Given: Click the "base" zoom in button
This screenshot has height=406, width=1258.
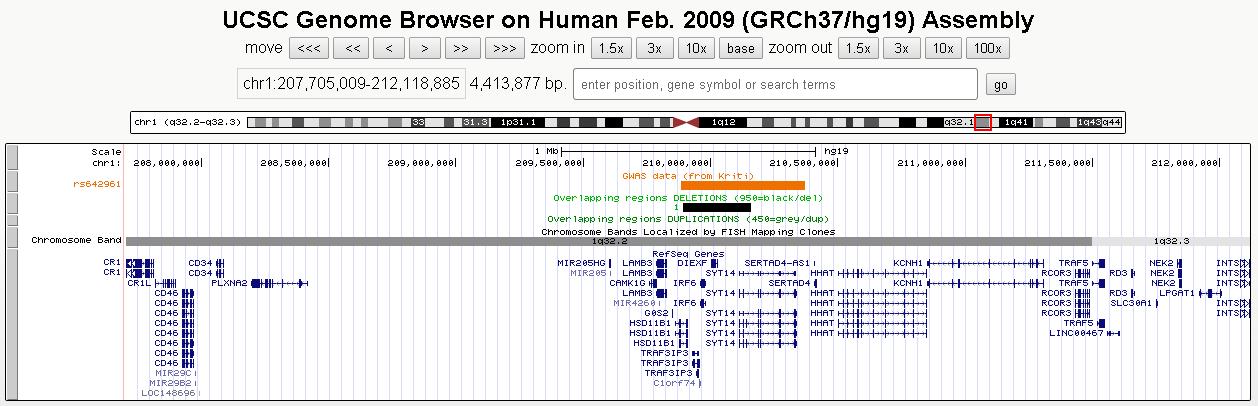Looking at the screenshot, I should coord(740,48).
